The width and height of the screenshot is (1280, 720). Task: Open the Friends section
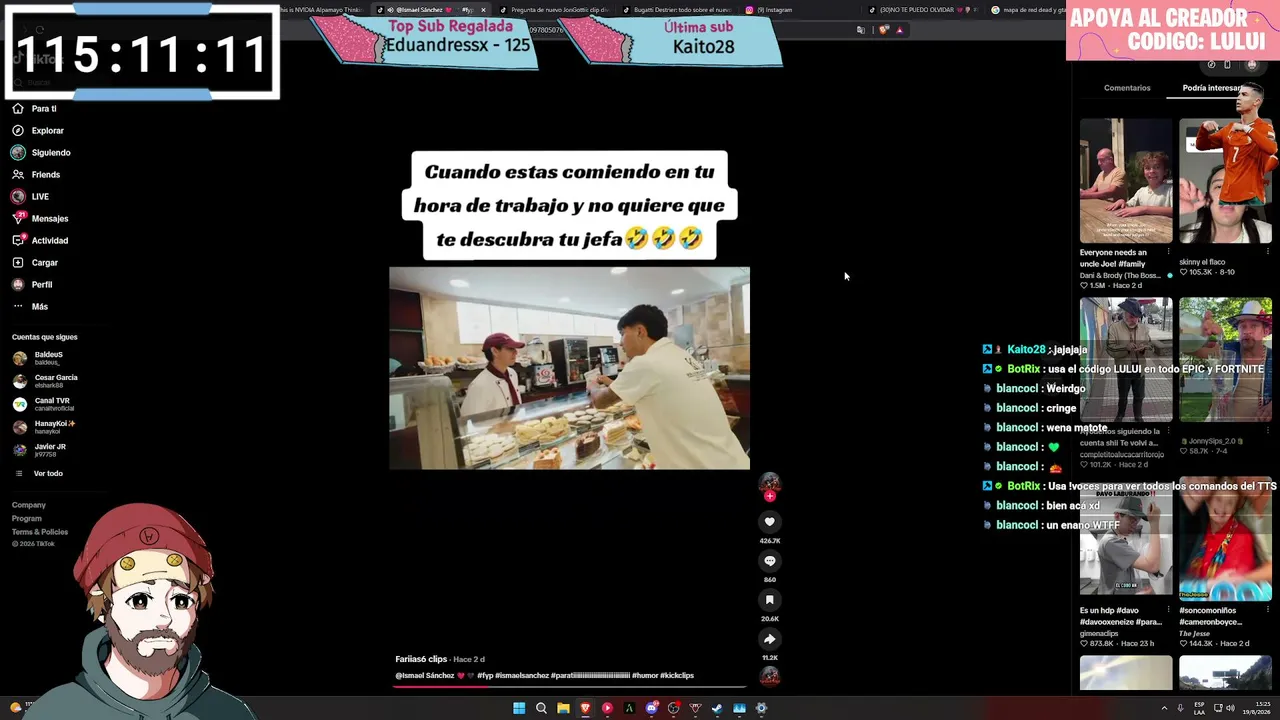click(36, 174)
